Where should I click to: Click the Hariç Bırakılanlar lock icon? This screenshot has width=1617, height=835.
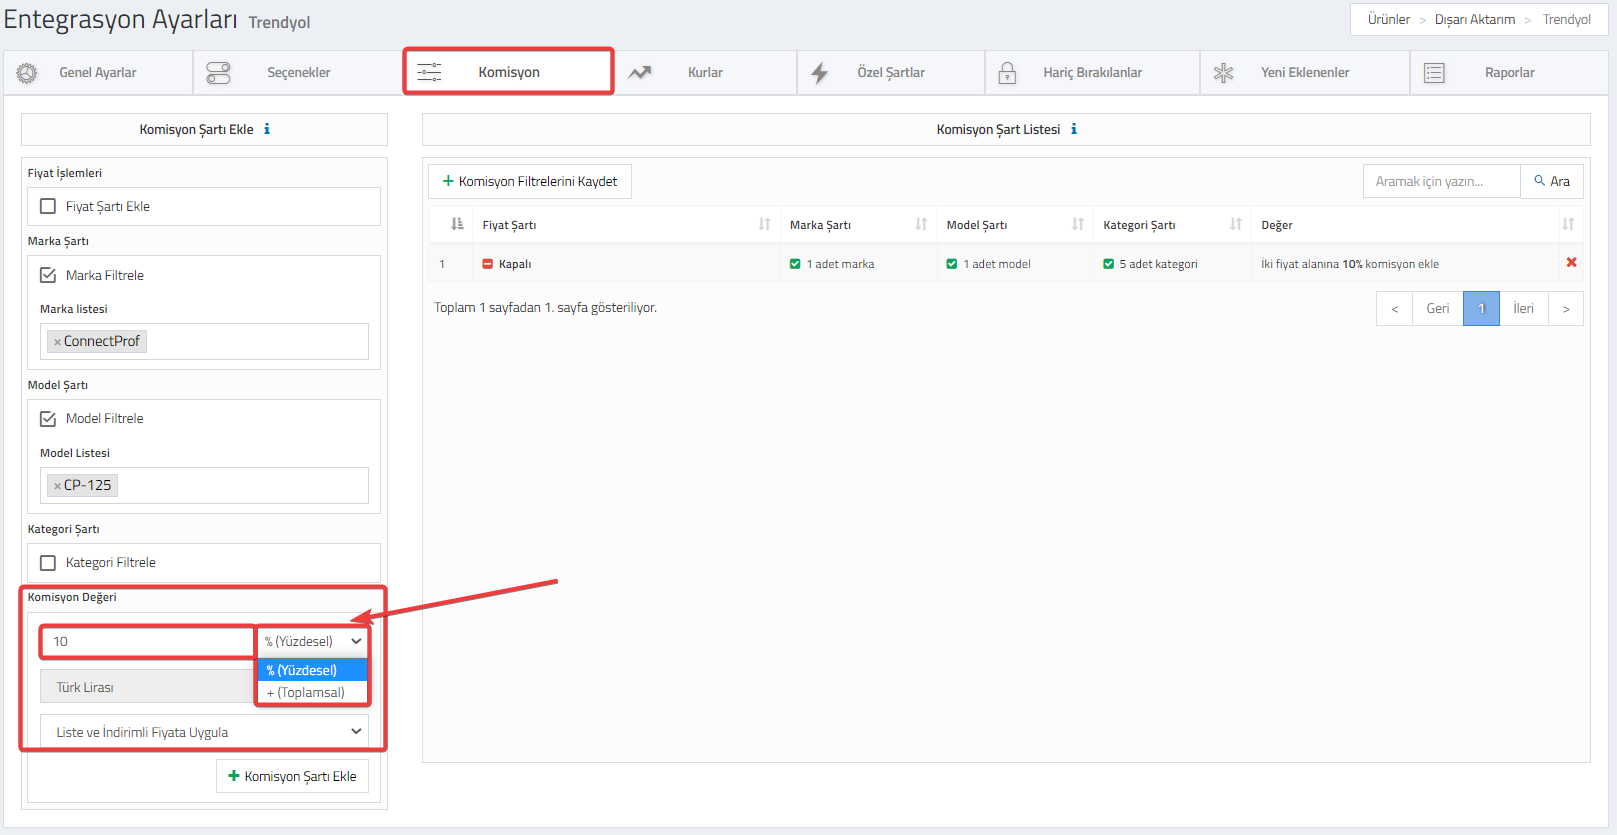pyautogui.click(x=1007, y=73)
